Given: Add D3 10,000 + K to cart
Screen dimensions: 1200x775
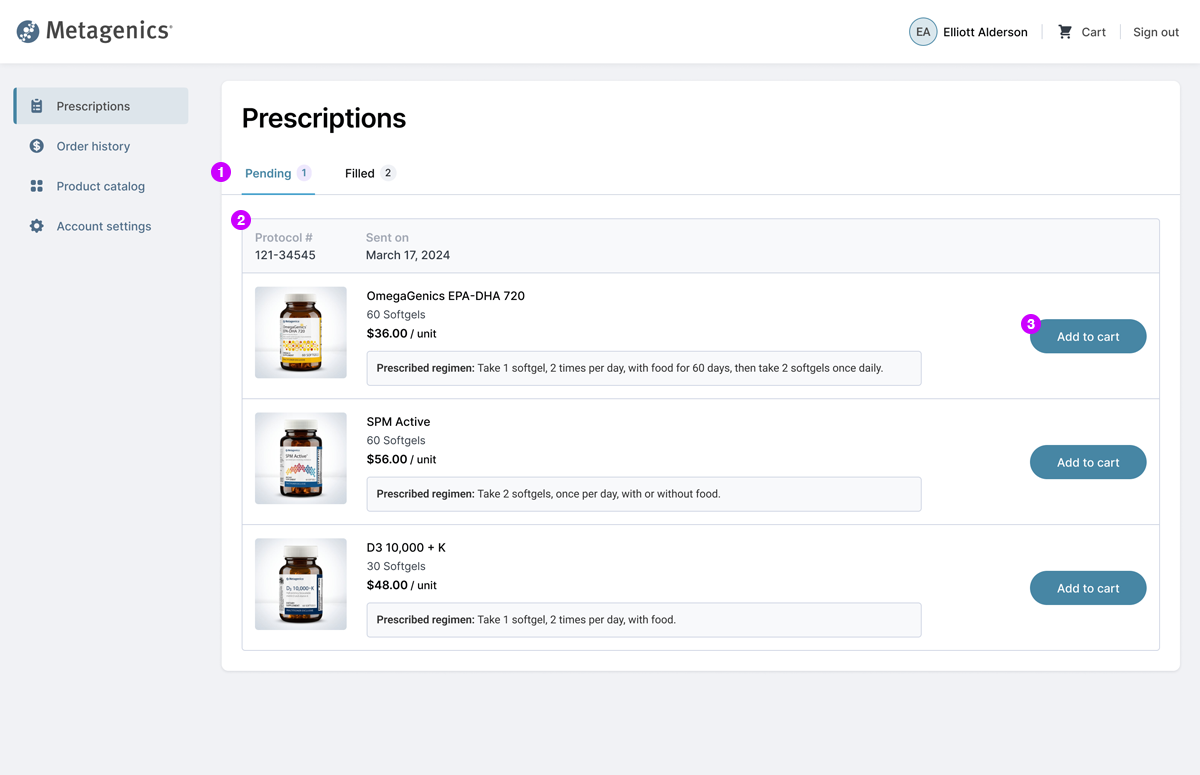Looking at the screenshot, I should click(1088, 589).
